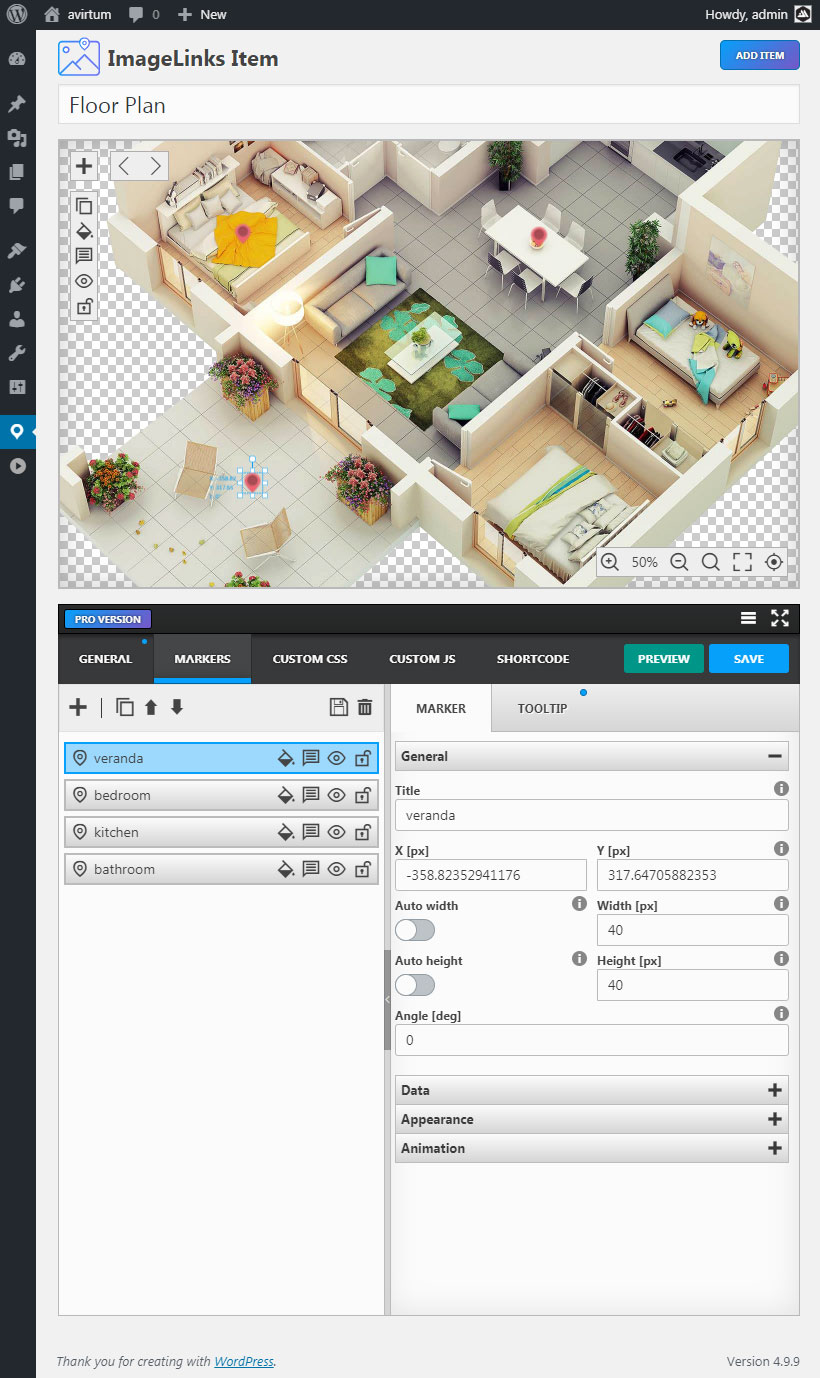Switch to the General tab
Screen dimensions: 820x1378
click(105, 659)
